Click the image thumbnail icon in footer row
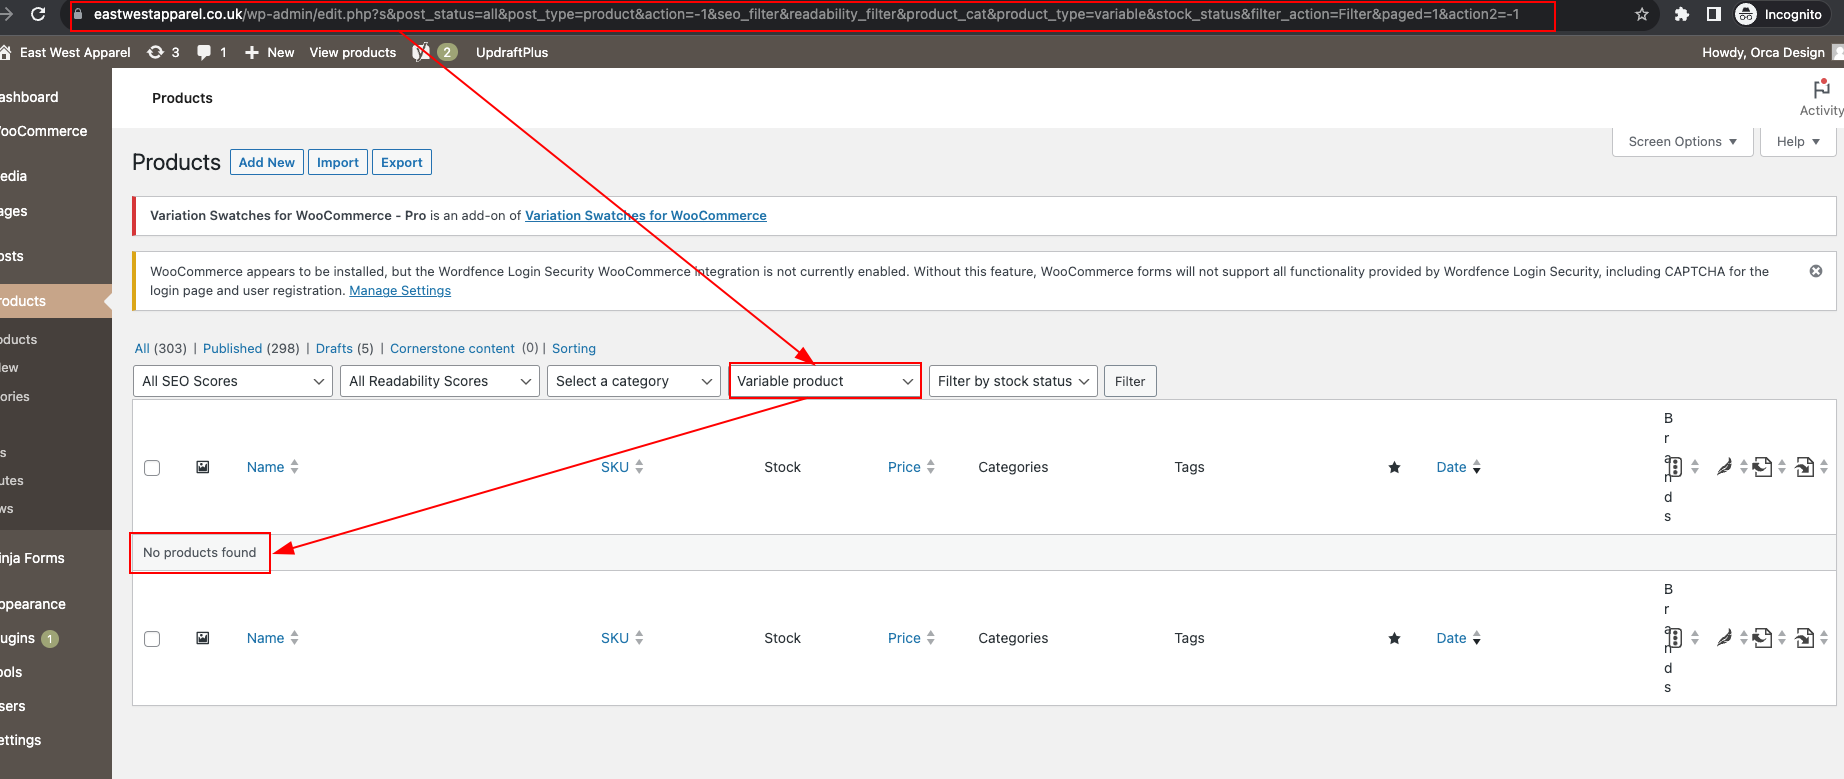The height and width of the screenshot is (779, 1844). point(203,638)
